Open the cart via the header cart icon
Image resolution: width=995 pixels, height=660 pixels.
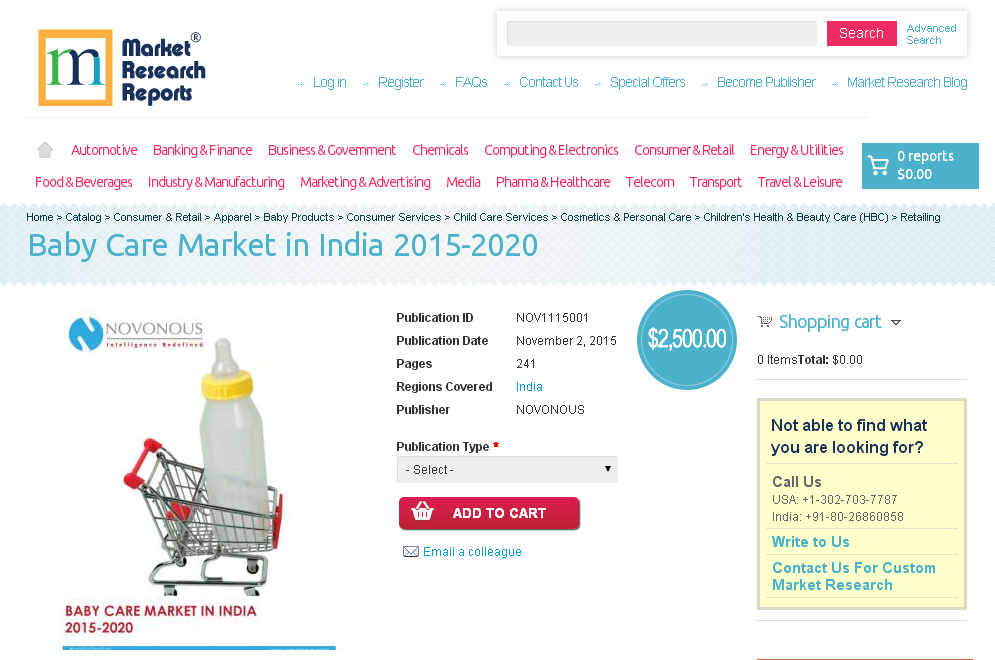pos(879,165)
